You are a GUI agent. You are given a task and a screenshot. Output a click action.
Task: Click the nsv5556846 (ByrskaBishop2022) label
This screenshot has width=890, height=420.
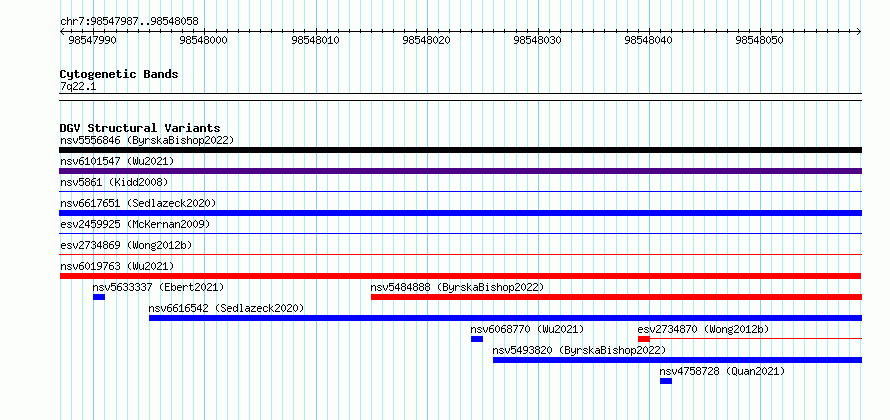147,140
